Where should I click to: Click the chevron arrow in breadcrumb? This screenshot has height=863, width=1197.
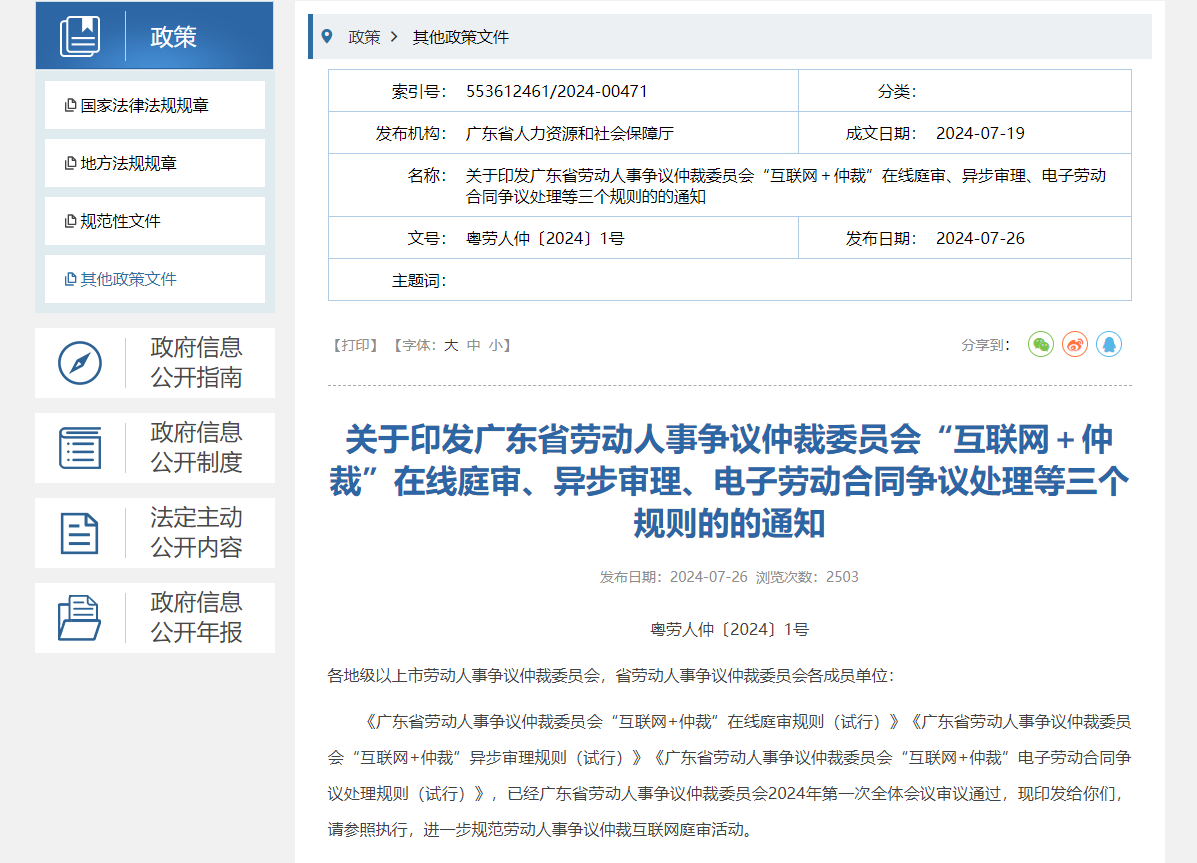point(394,37)
